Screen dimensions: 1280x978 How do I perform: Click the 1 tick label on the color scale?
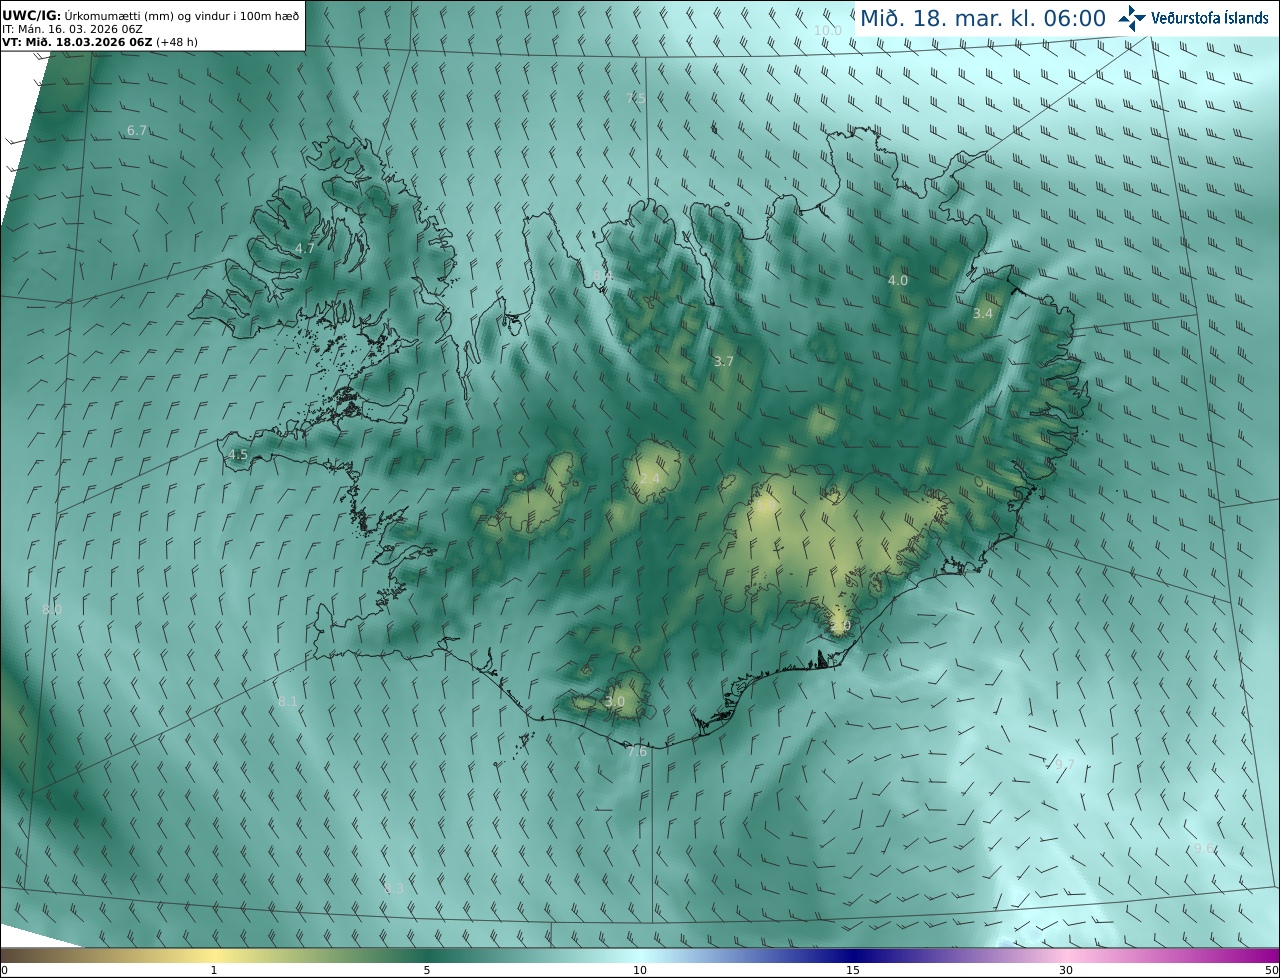point(214,970)
